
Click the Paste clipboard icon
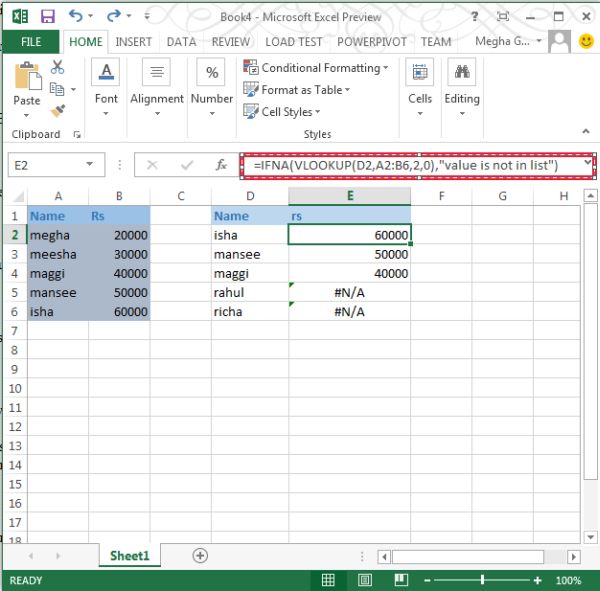tap(28, 75)
